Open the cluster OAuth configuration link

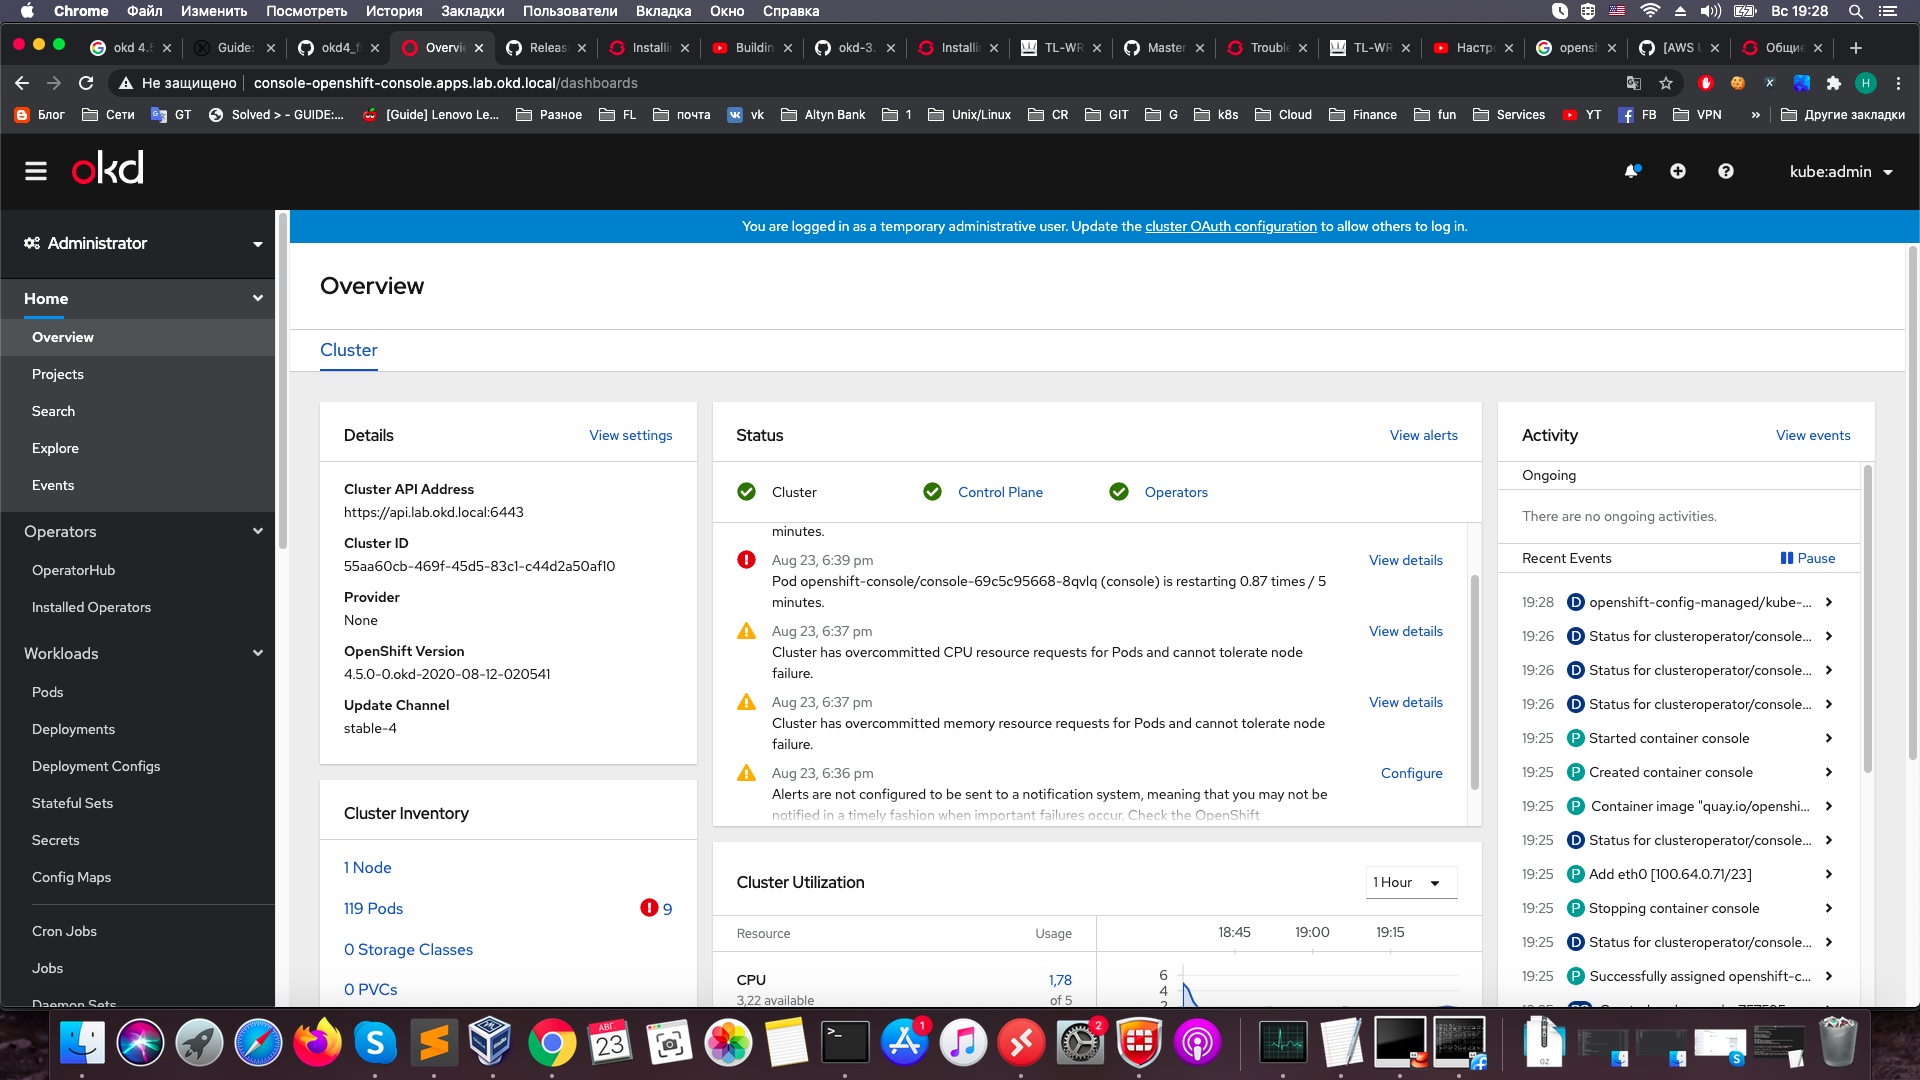tap(1230, 226)
